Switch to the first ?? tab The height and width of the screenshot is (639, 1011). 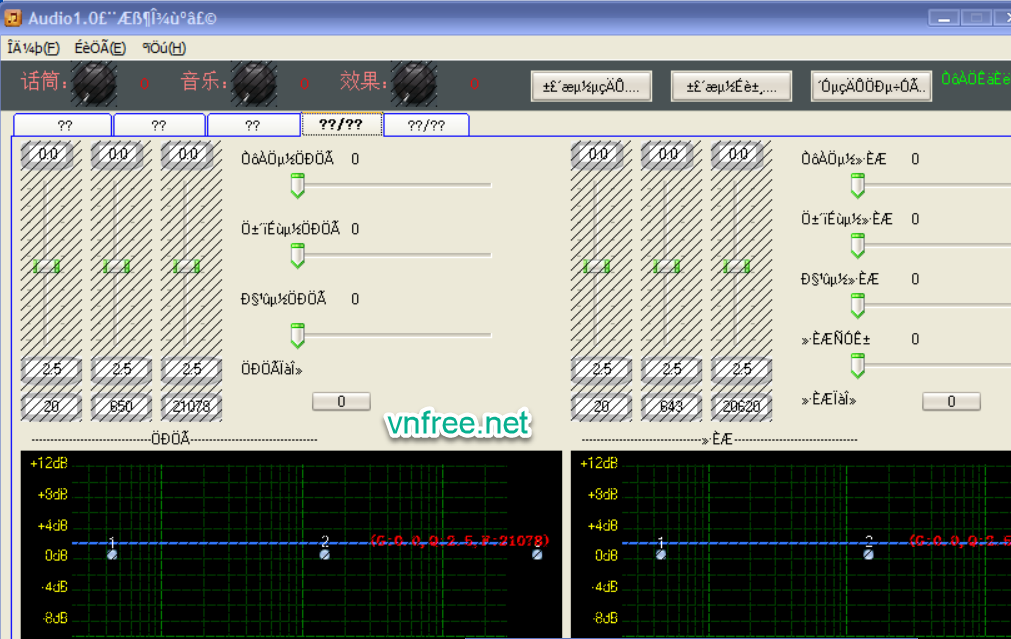tap(64, 125)
